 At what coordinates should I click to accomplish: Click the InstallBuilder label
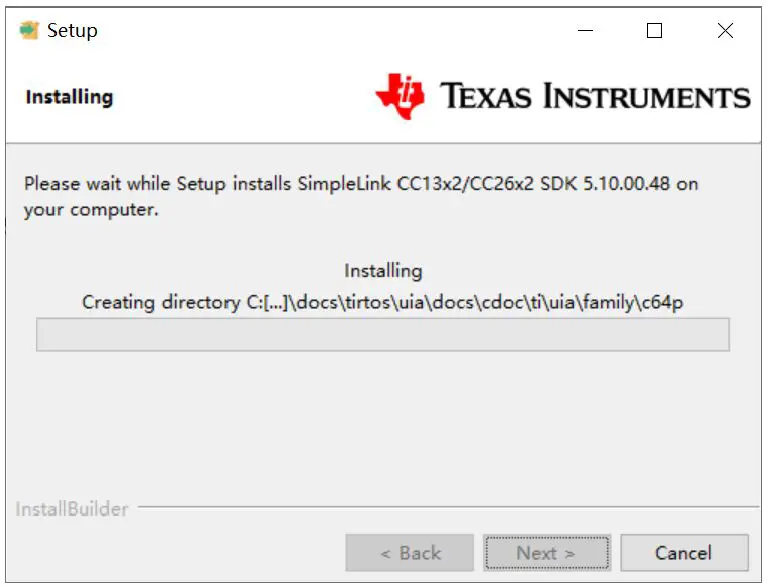coord(72,509)
